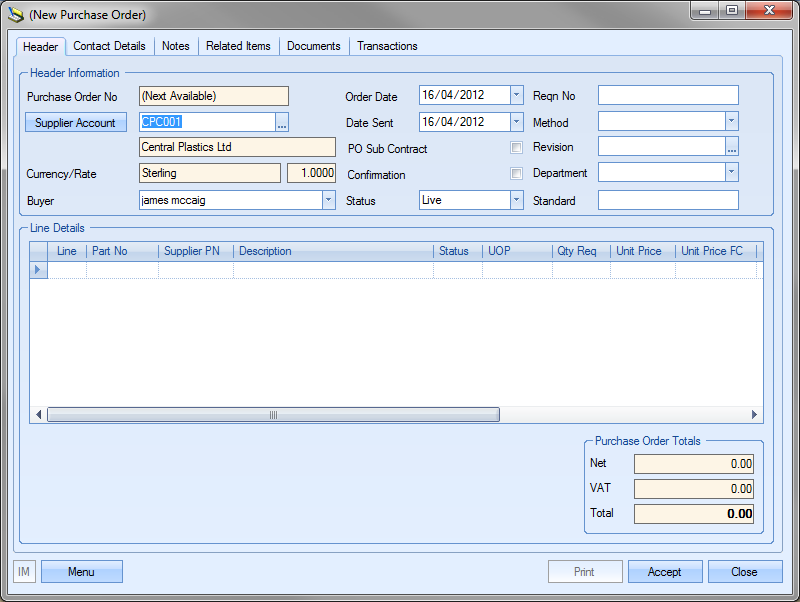This screenshot has width=800, height=602.
Task: Open Revision lookup ellipsis button
Action: 732,147
